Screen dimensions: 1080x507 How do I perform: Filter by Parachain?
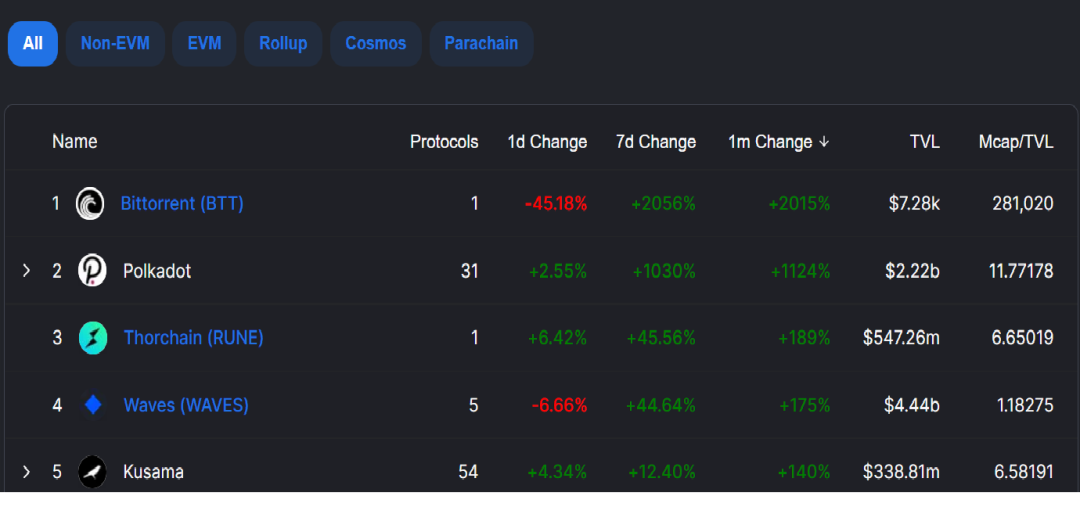[x=481, y=43]
